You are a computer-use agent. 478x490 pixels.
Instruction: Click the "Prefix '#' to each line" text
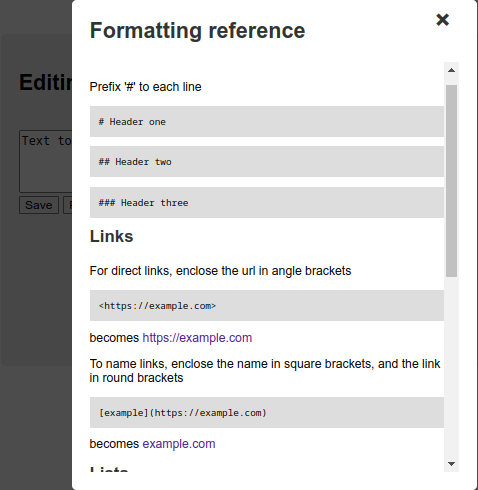point(146,87)
